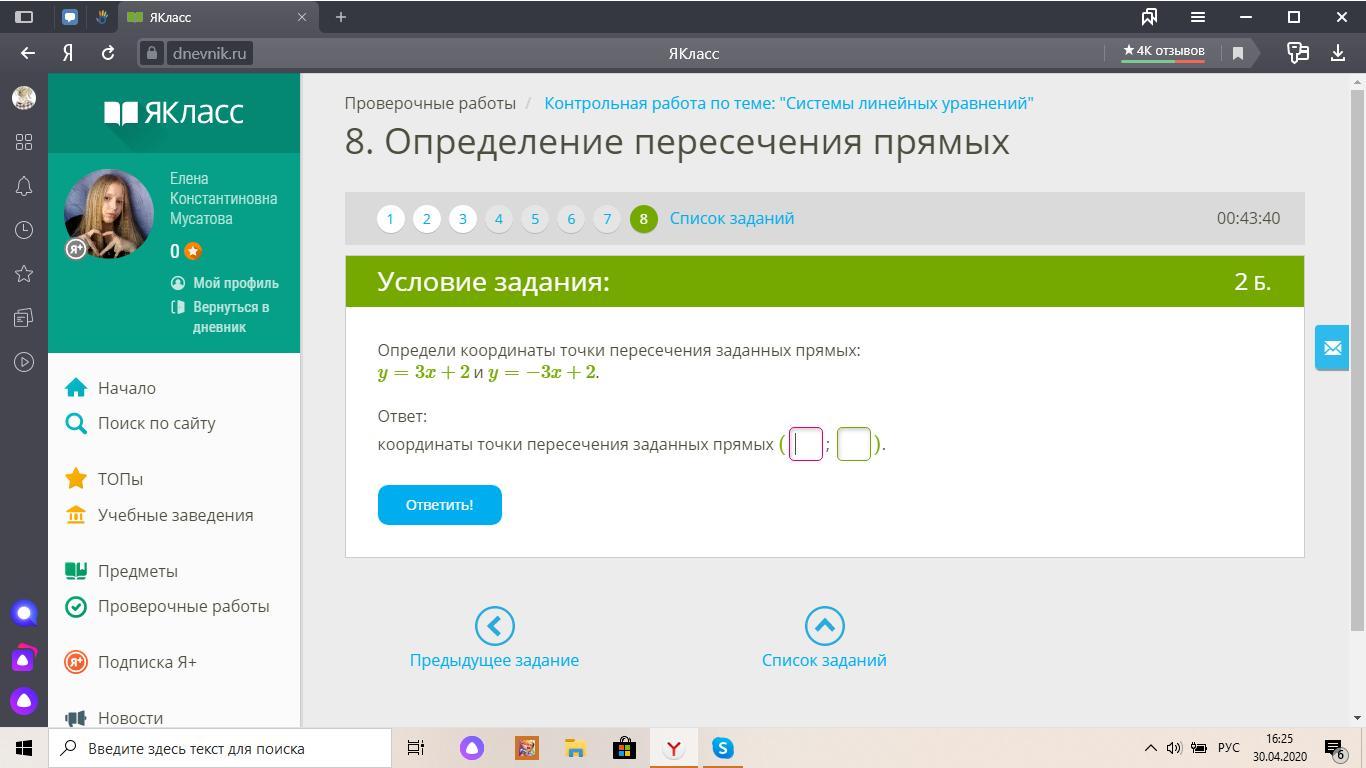Open browser sidebar favorites star
This screenshot has width=1366, height=768.
click(24, 274)
